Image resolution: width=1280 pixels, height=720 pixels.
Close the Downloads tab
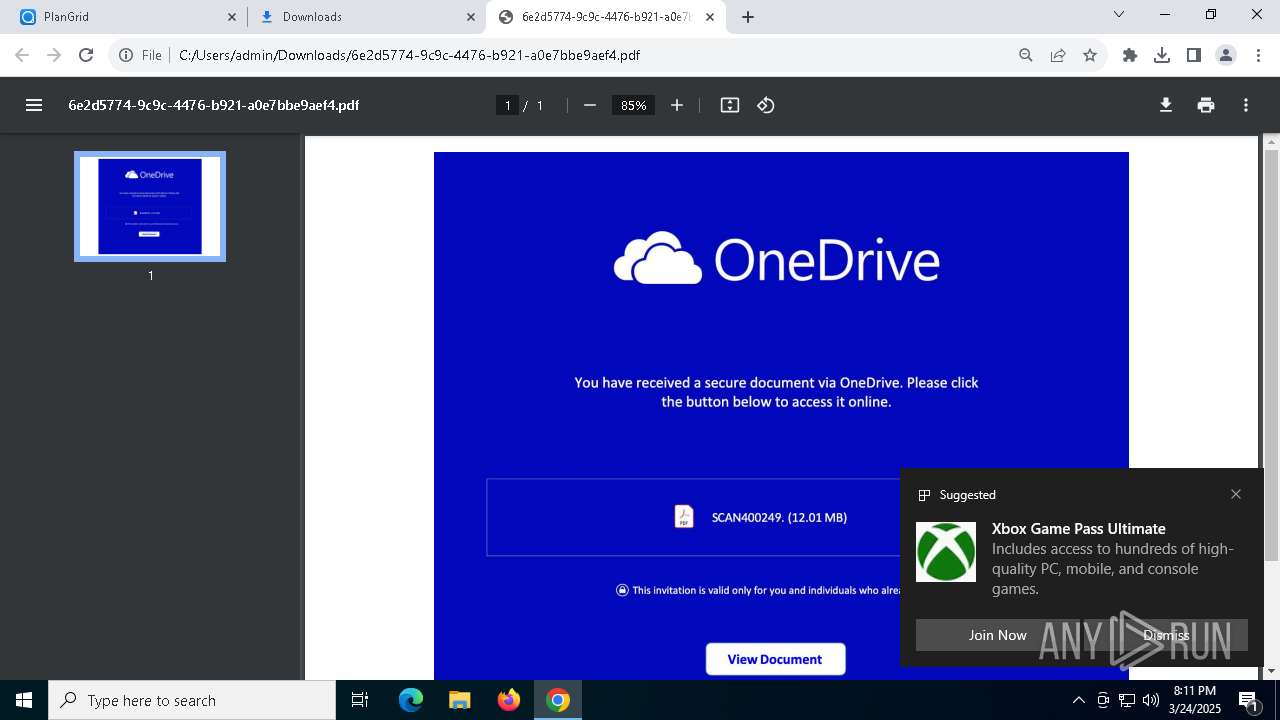[471, 17]
